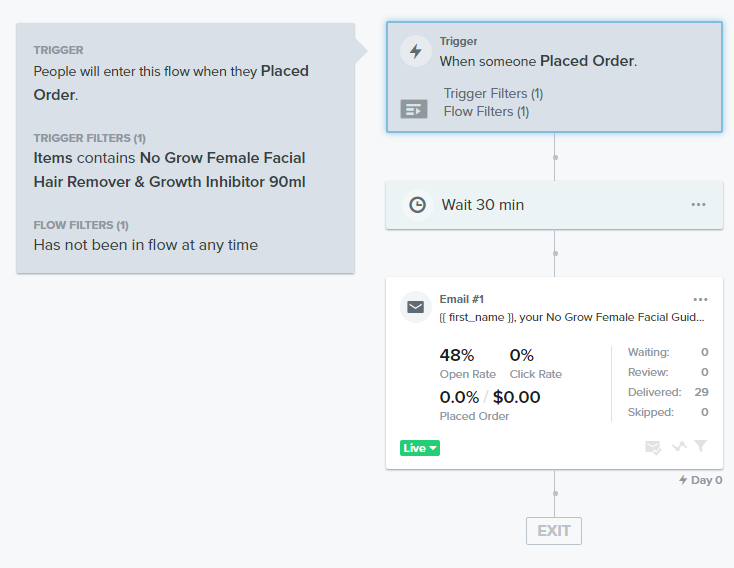734x568 pixels.
Task: Open the Wait 30 min options menu
Action: click(x=698, y=205)
